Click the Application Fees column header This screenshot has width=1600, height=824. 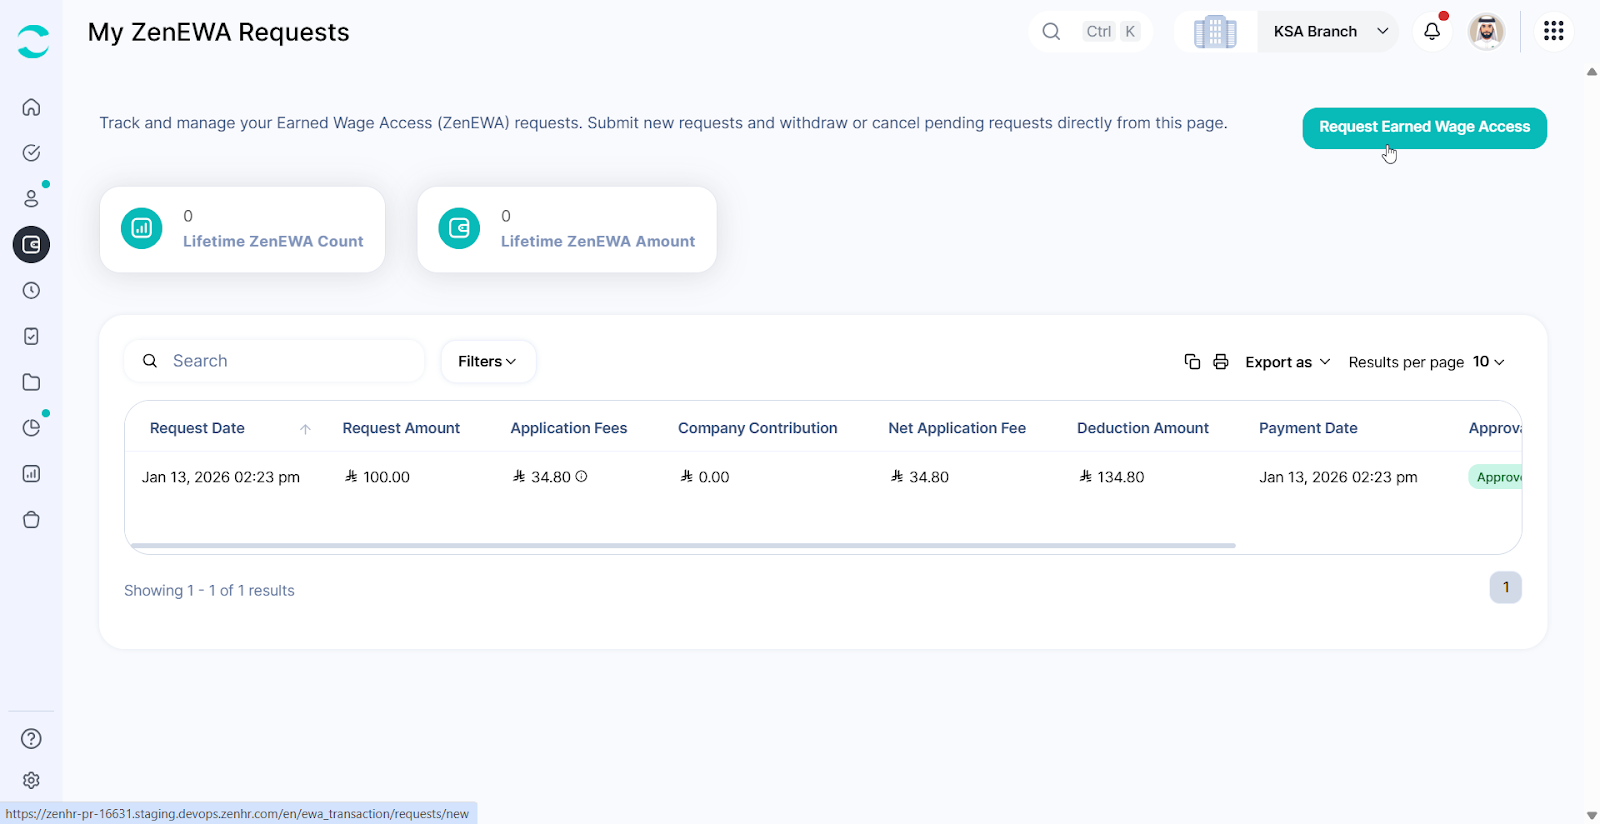(x=569, y=428)
